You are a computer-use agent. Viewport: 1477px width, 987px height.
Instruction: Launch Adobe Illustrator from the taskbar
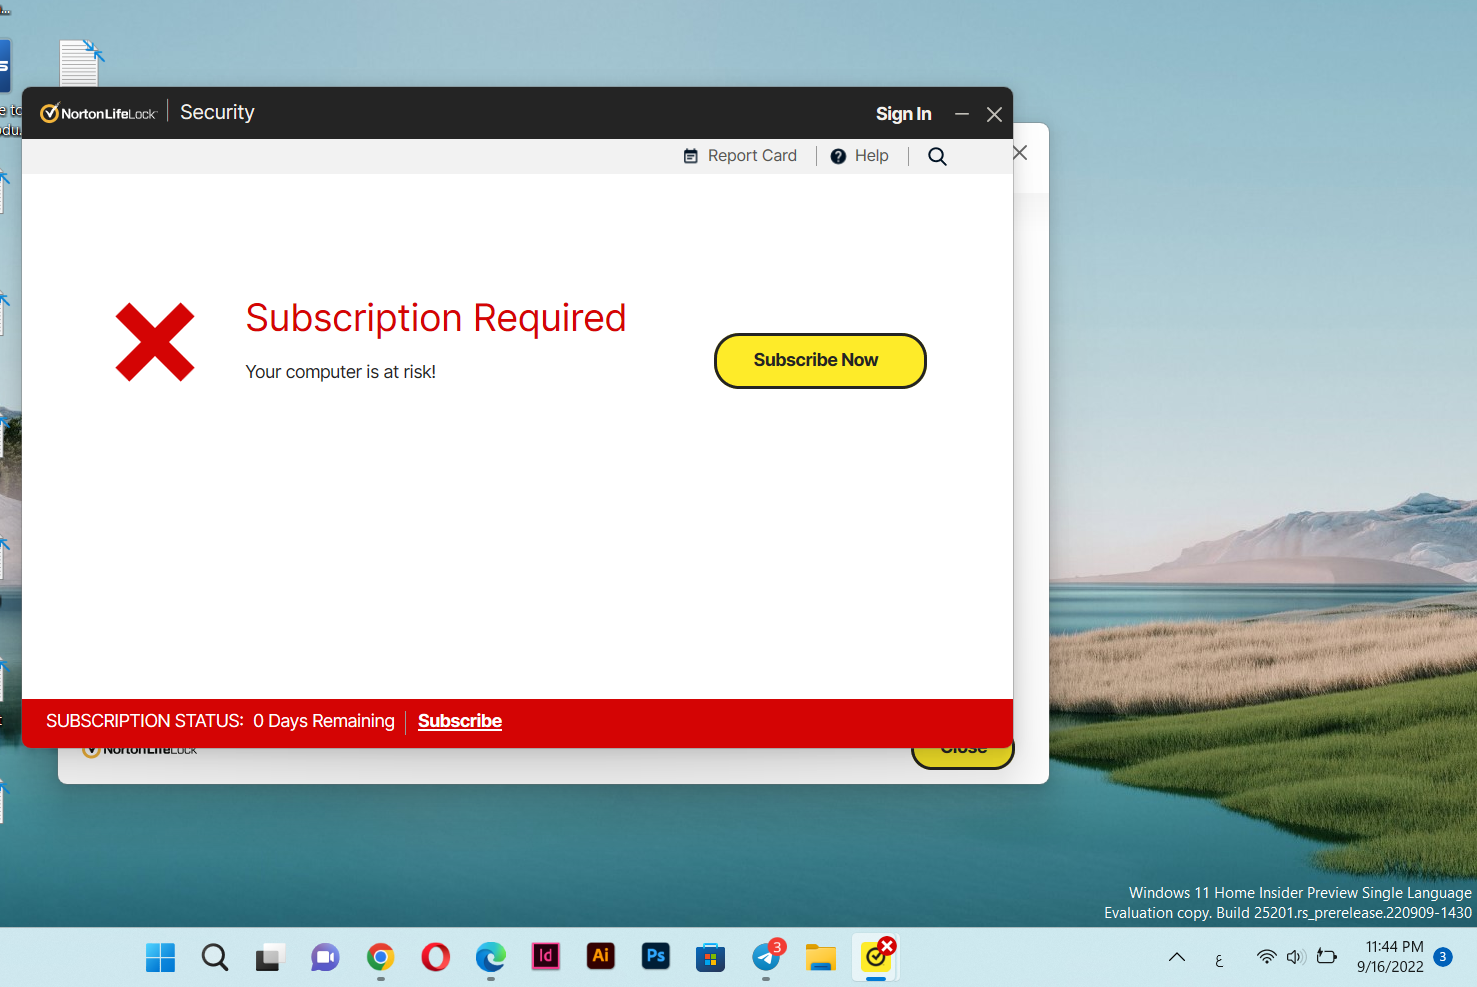coord(600,956)
